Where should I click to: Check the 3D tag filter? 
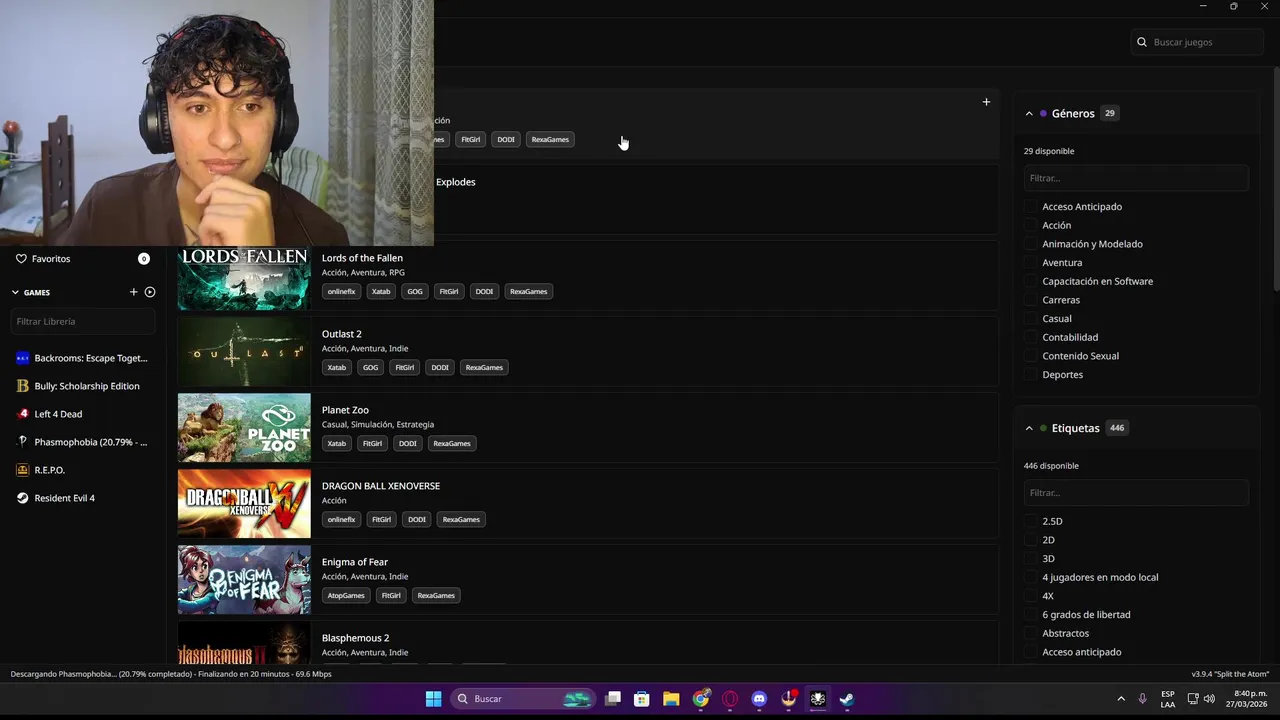click(1030, 559)
